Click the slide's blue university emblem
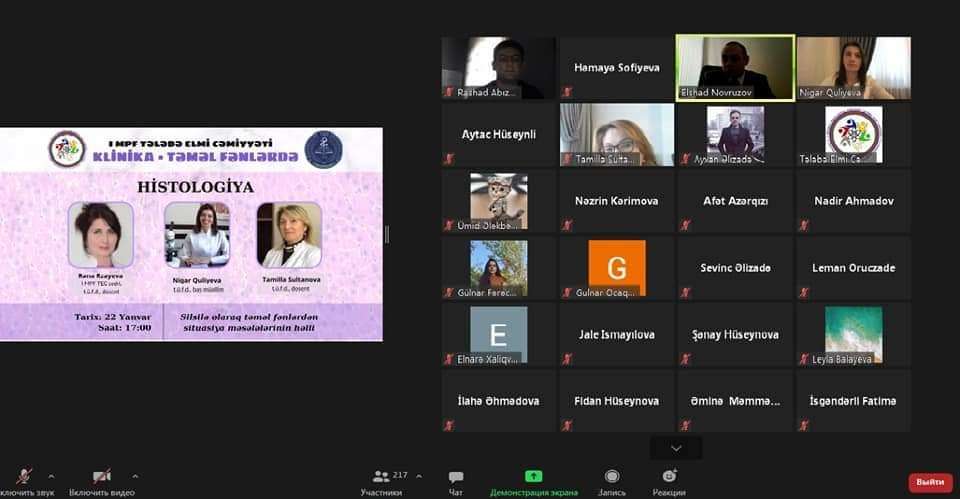 tap(324, 149)
